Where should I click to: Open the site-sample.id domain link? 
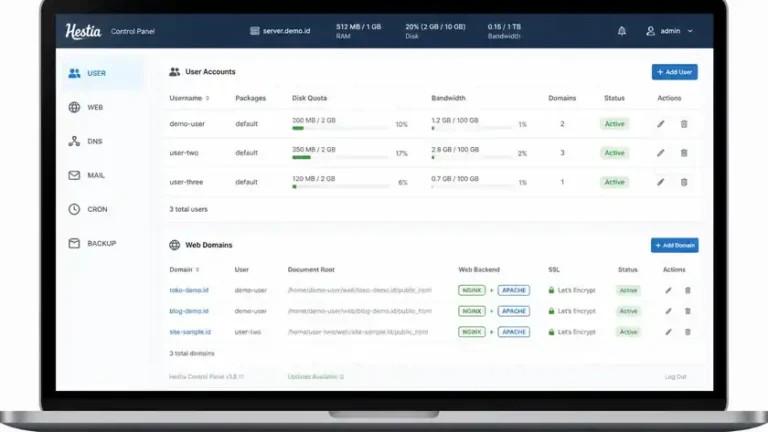point(190,332)
